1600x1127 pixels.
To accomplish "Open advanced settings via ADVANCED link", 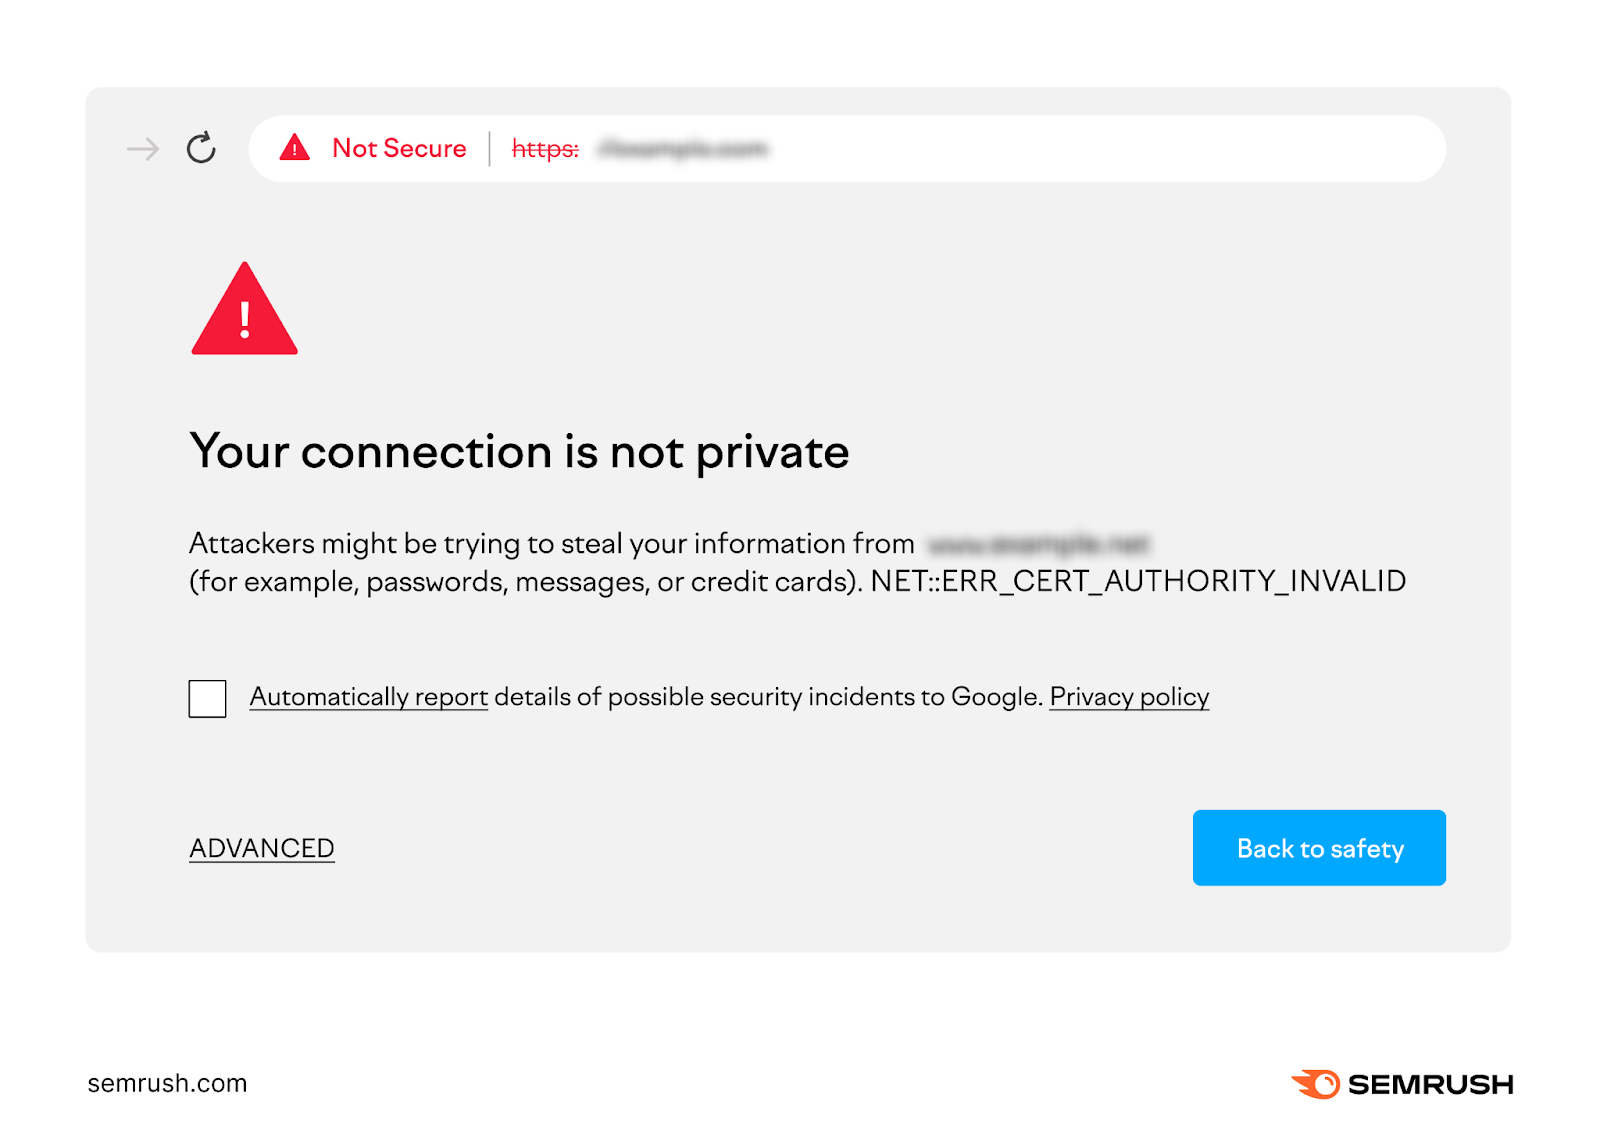I will click(261, 848).
